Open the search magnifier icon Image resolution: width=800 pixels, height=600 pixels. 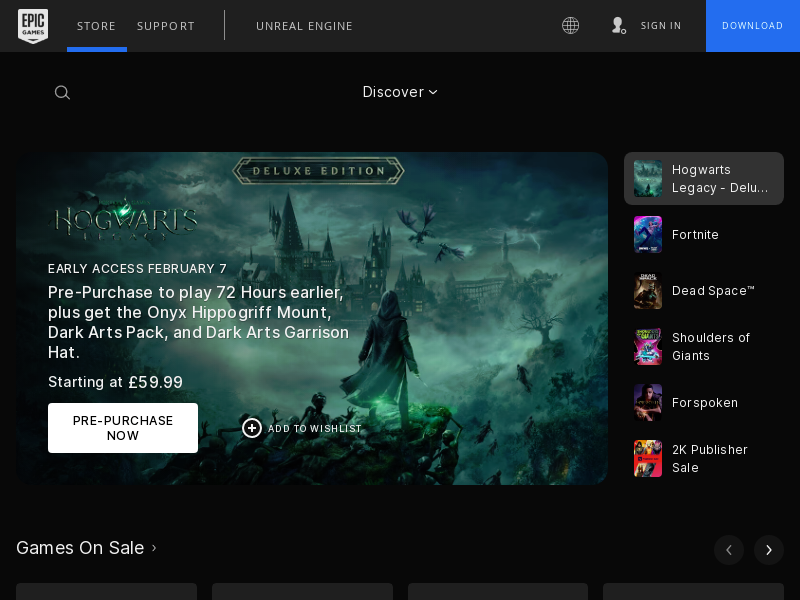[62, 92]
